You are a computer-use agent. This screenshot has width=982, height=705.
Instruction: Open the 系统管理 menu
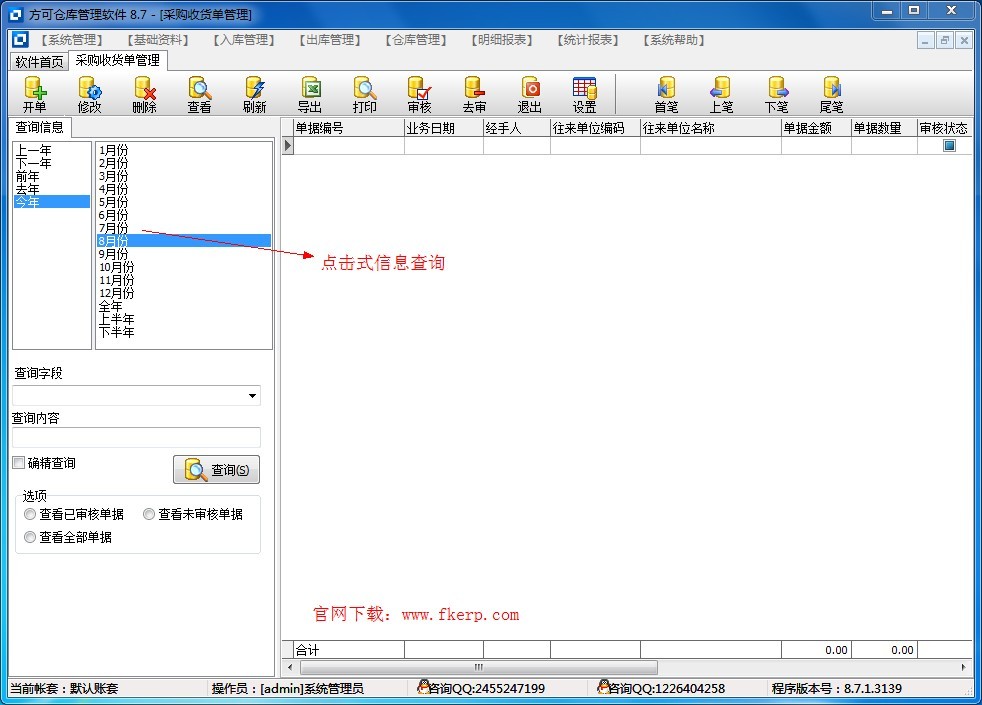[72, 40]
